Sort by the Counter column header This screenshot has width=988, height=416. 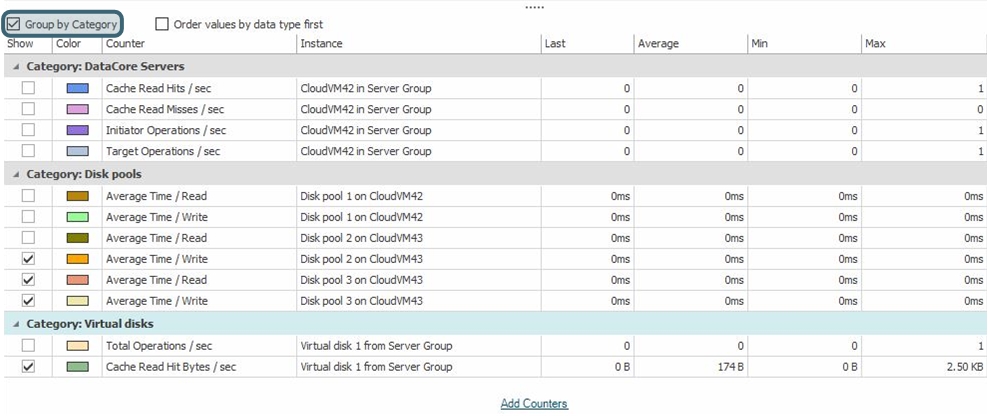tap(198, 44)
